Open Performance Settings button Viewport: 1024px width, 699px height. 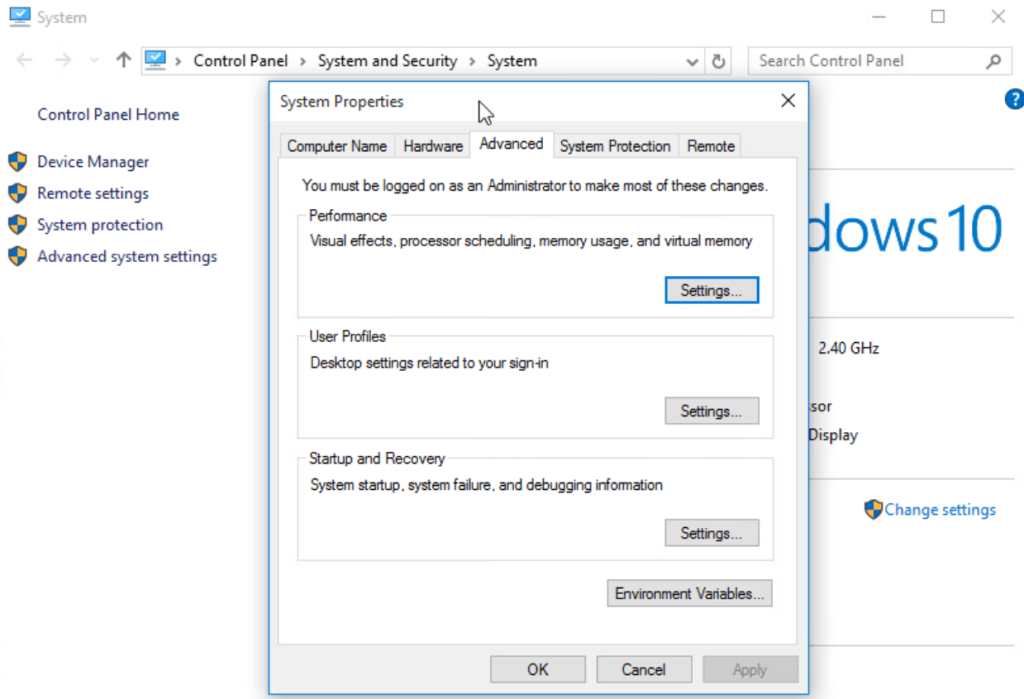pos(711,290)
